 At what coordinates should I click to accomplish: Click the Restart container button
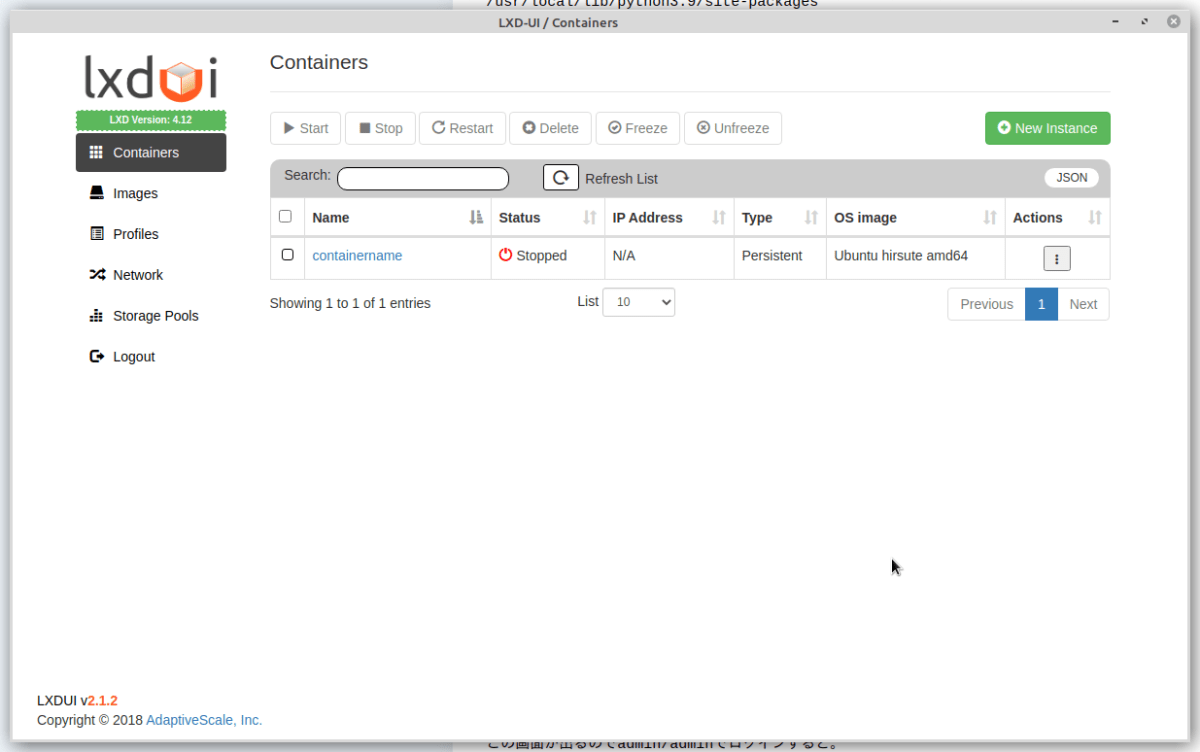click(x=462, y=128)
